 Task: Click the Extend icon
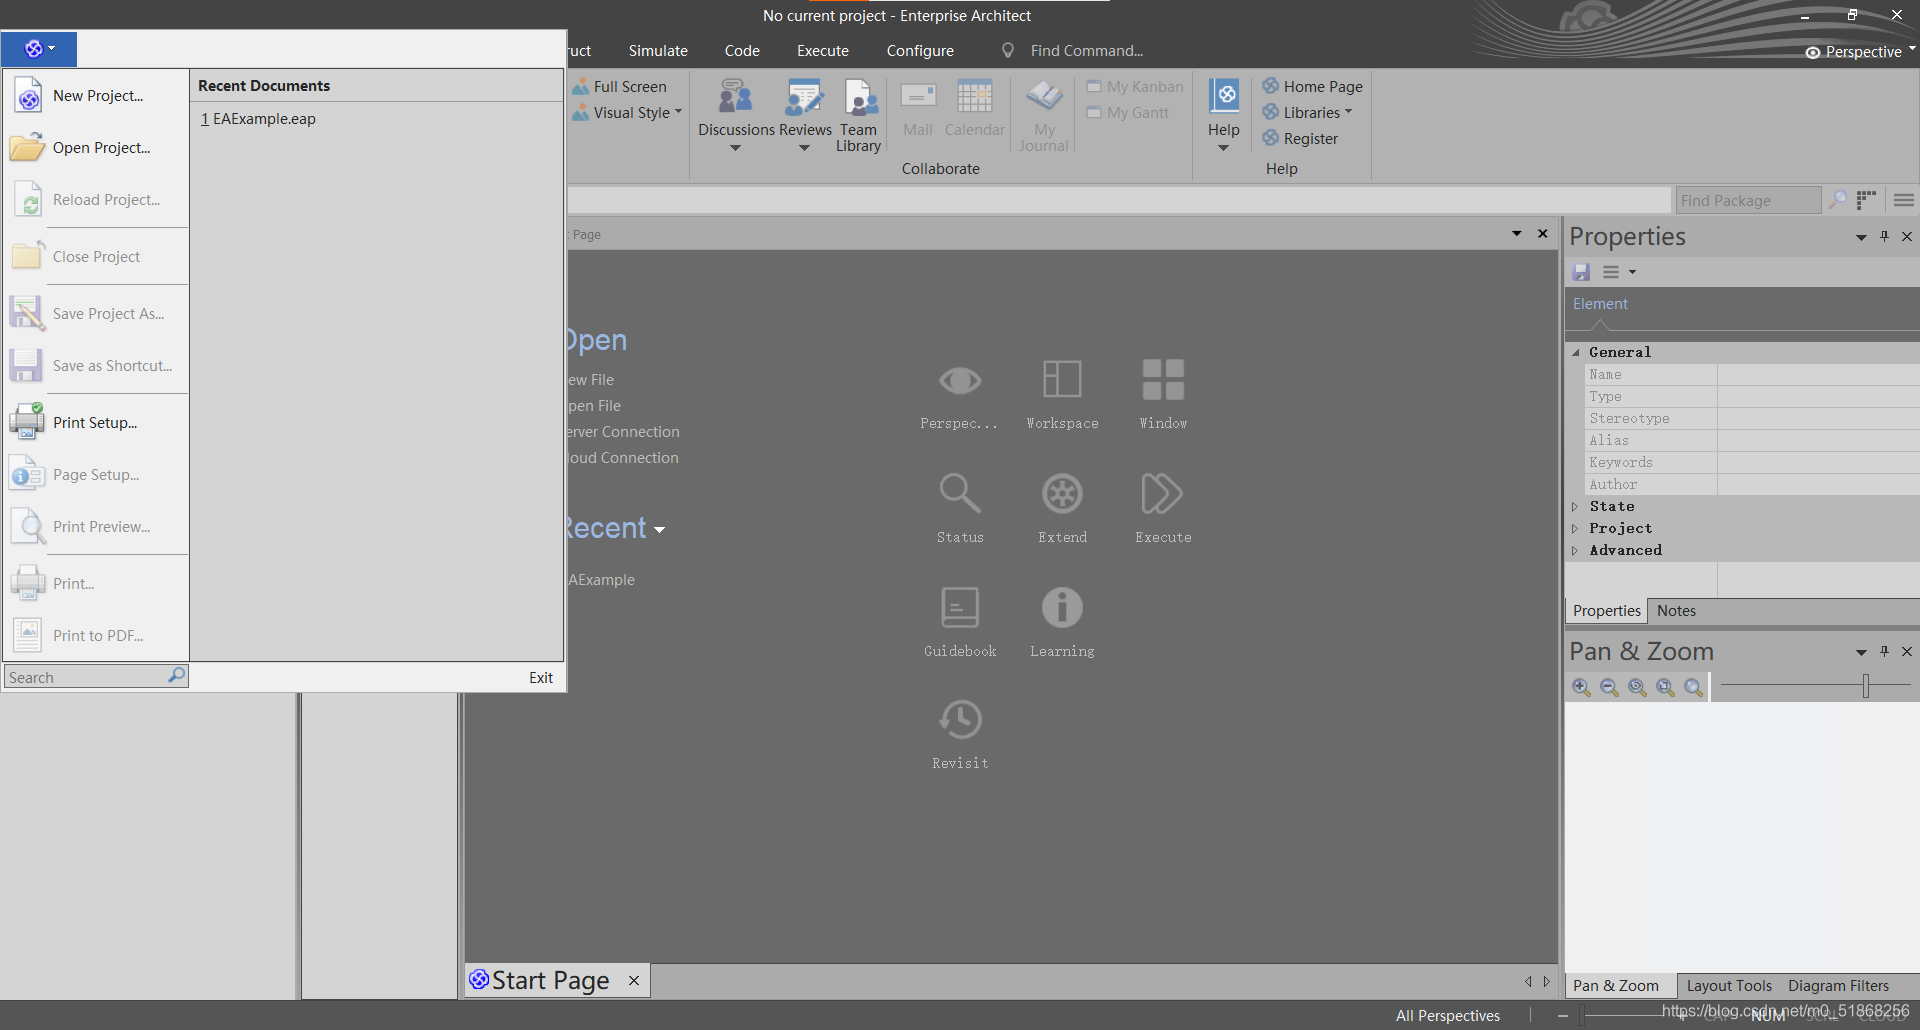coord(1062,493)
